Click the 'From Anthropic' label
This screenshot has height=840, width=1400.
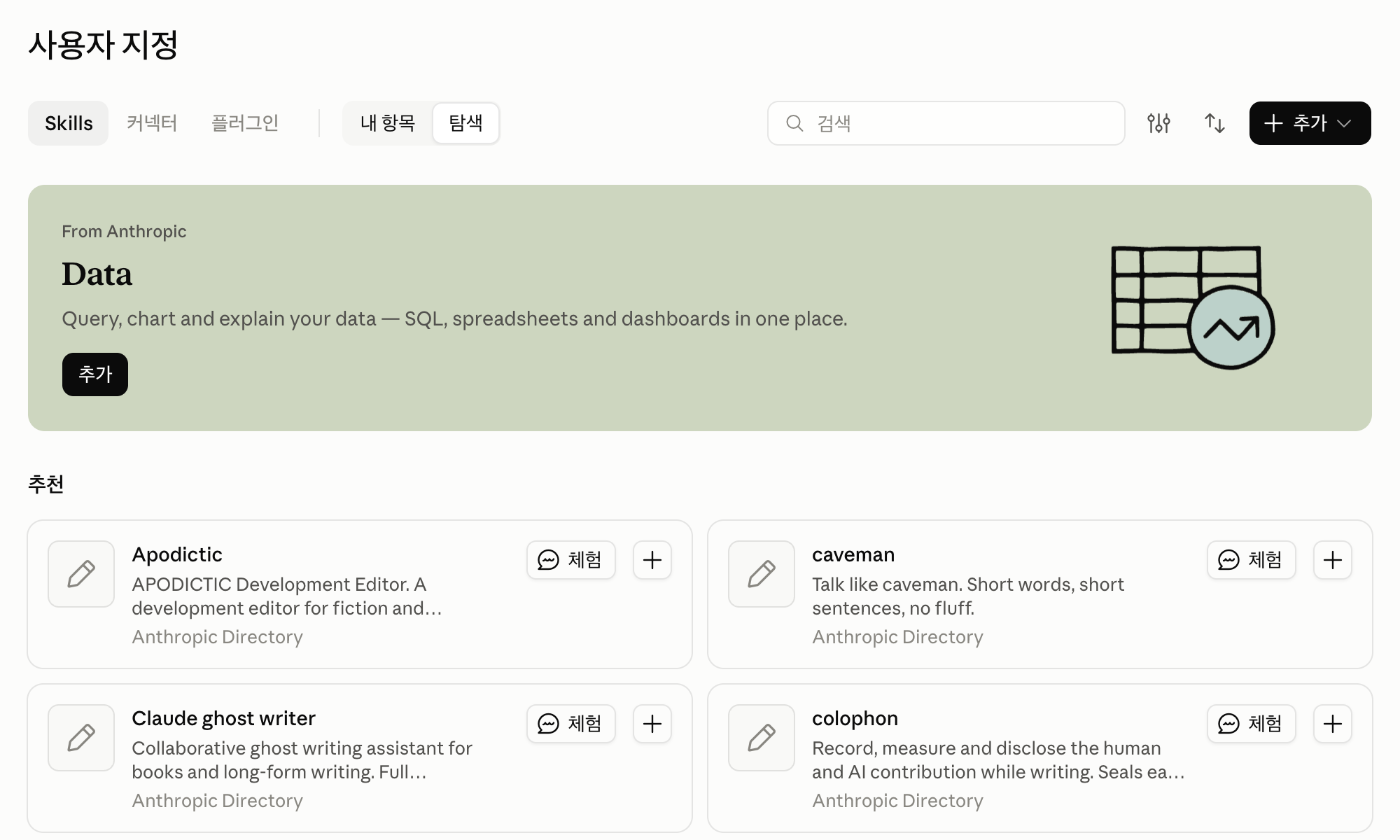[124, 231]
